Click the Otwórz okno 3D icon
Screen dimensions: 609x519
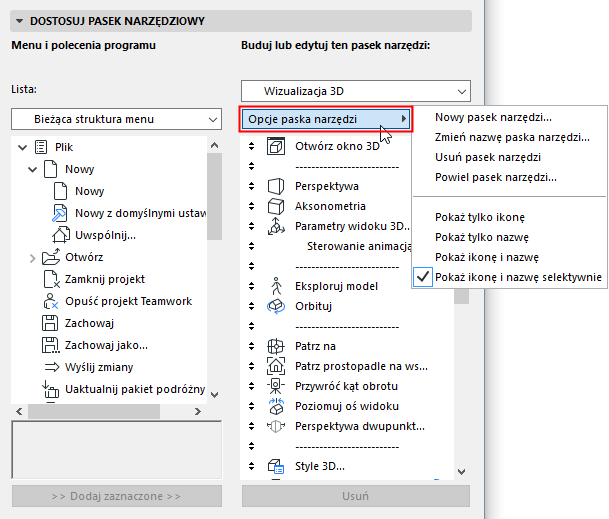tap(276, 146)
